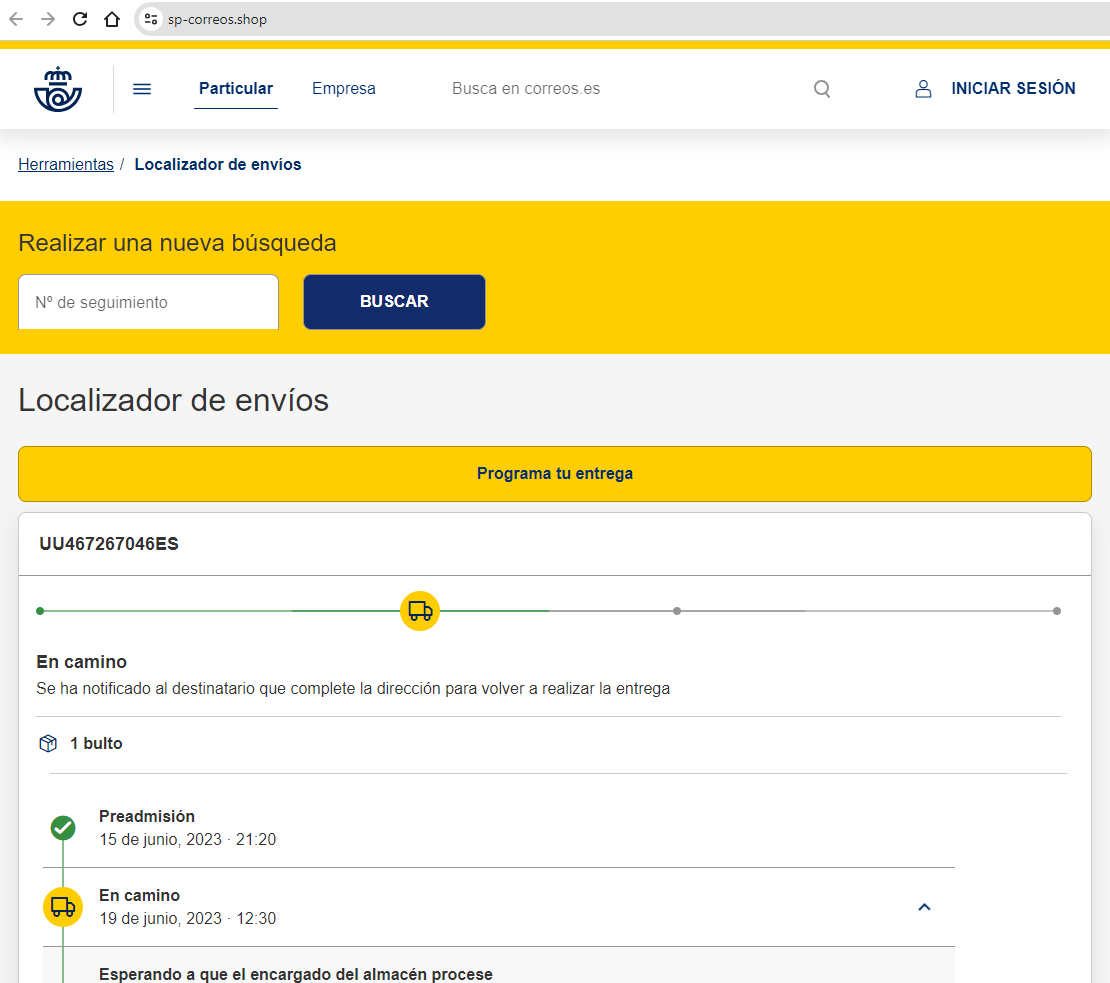Select the '1 bulto' text

point(96,744)
